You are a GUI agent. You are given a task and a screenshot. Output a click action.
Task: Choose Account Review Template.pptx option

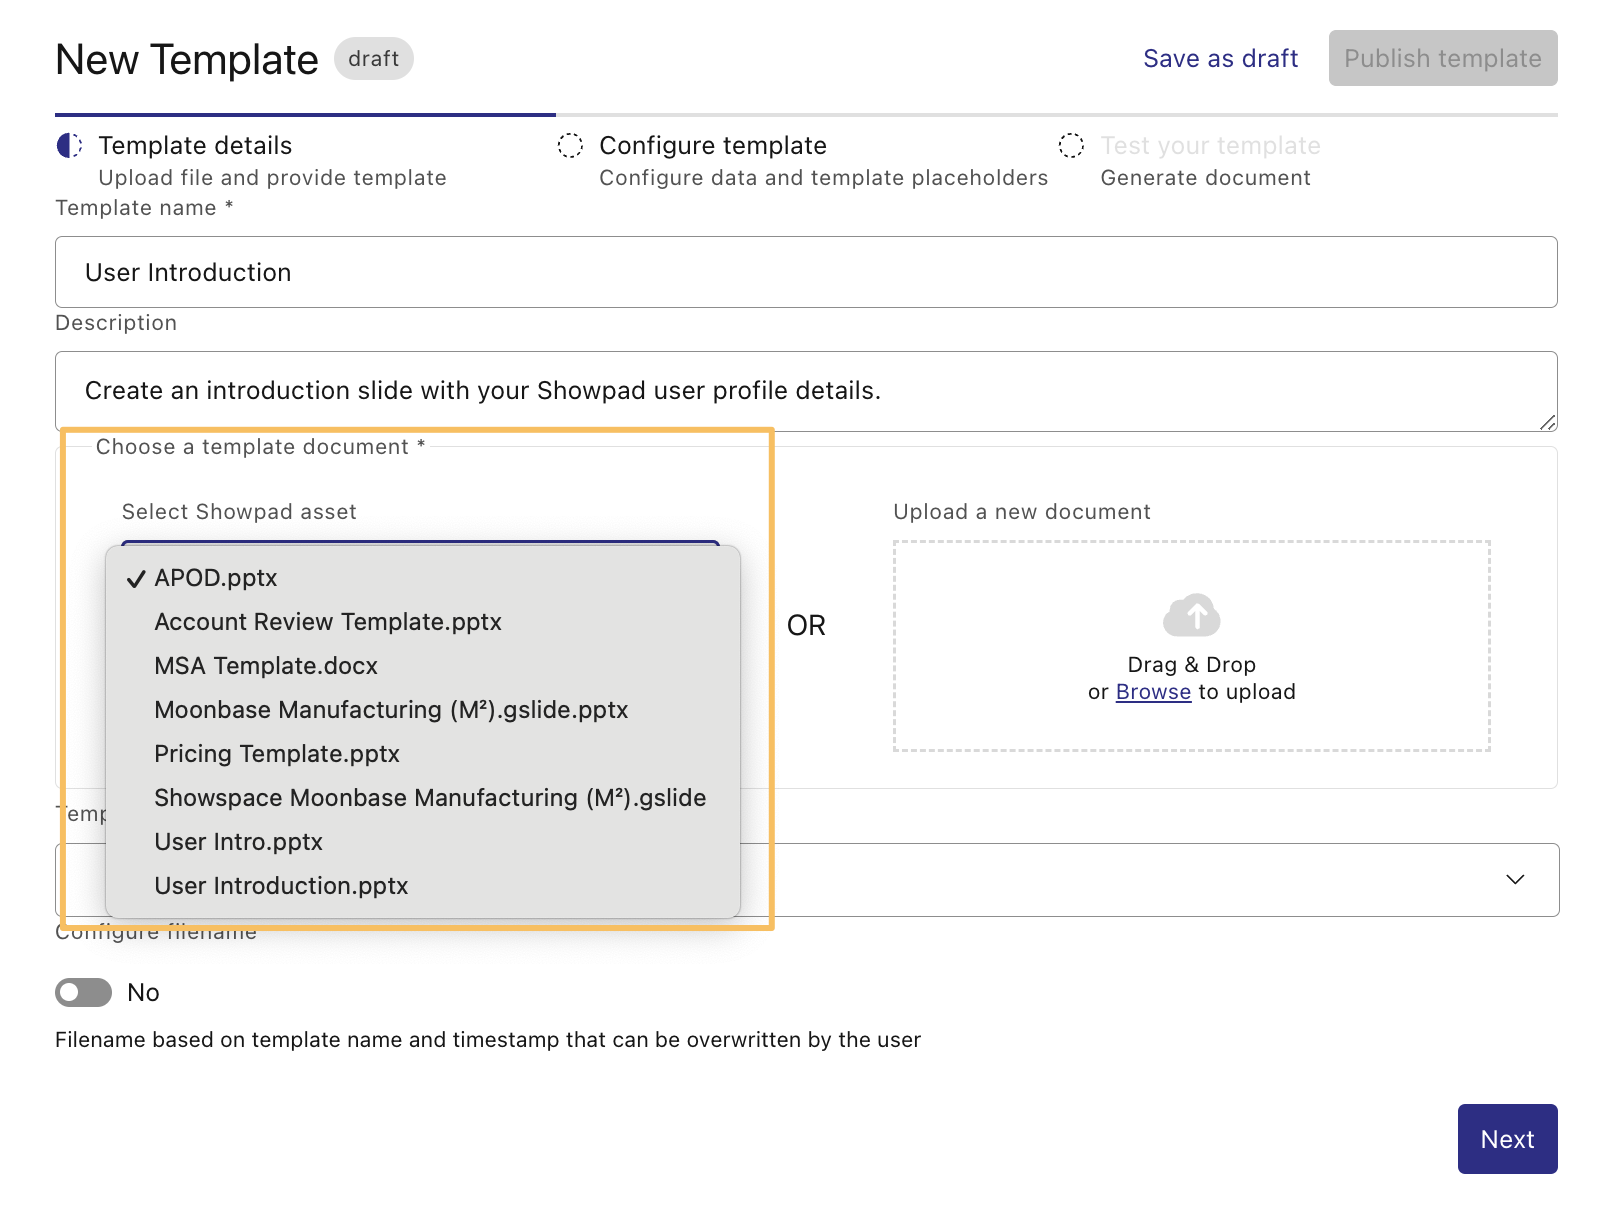[422, 622]
